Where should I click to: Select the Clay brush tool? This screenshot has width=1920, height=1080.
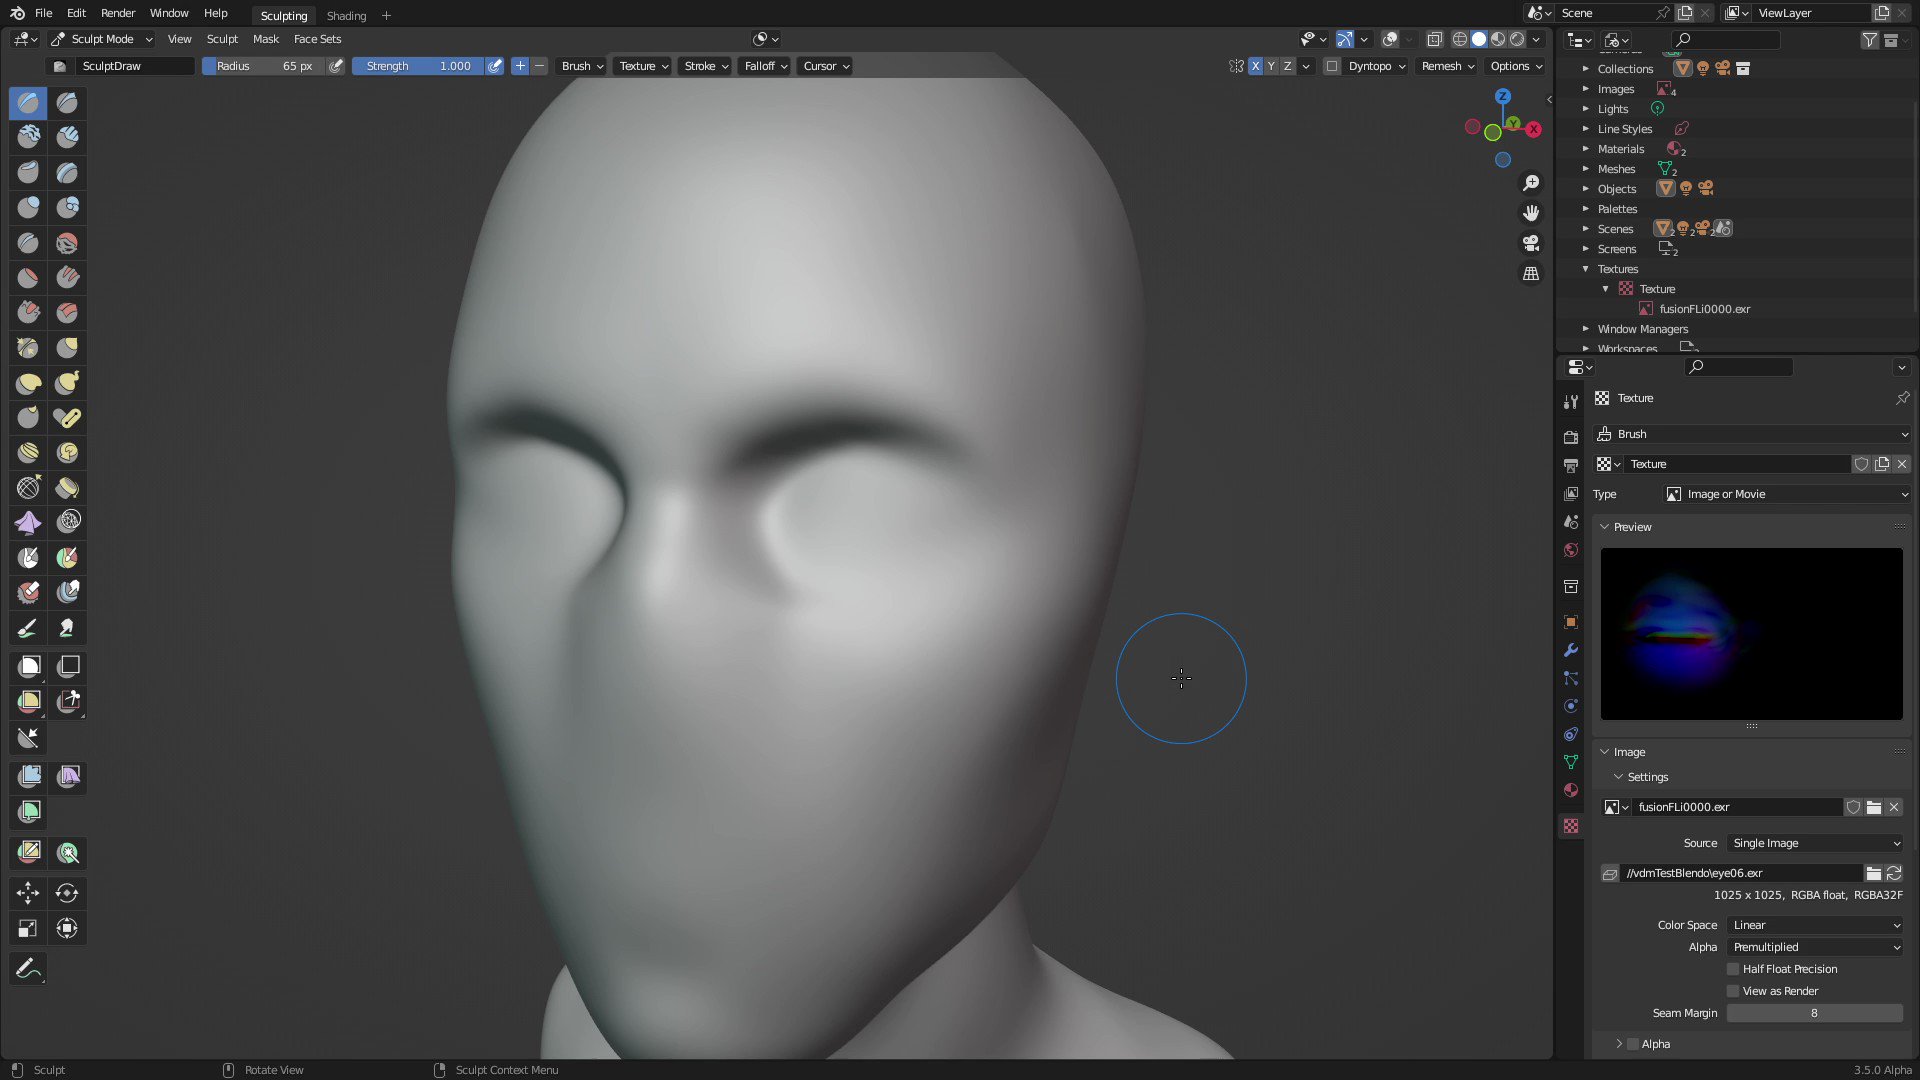tap(28, 138)
